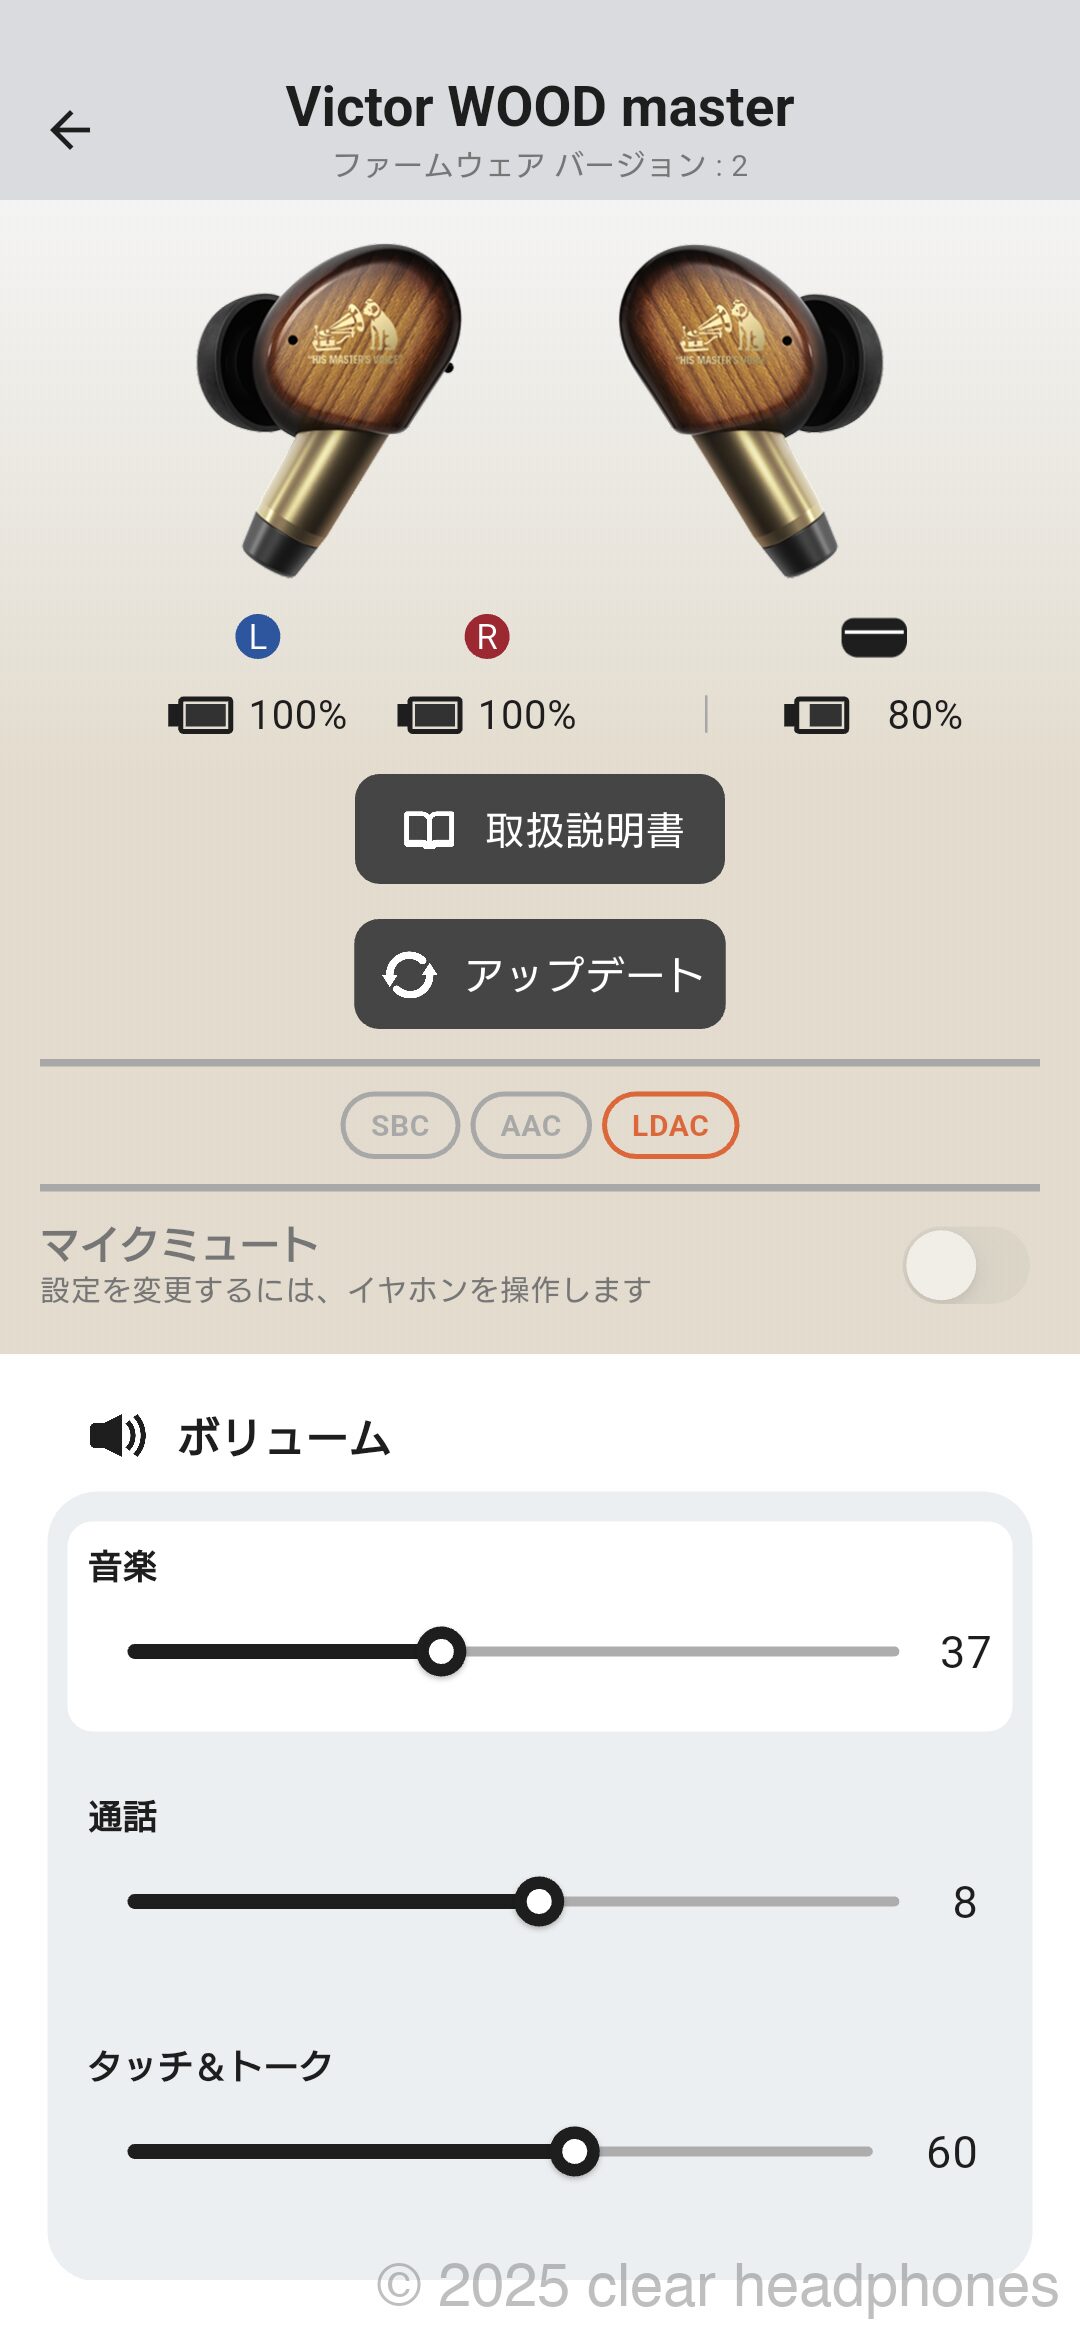Tap the red R earbud indicator
Viewport: 1080px width, 2340px height.
[x=487, y=637]
